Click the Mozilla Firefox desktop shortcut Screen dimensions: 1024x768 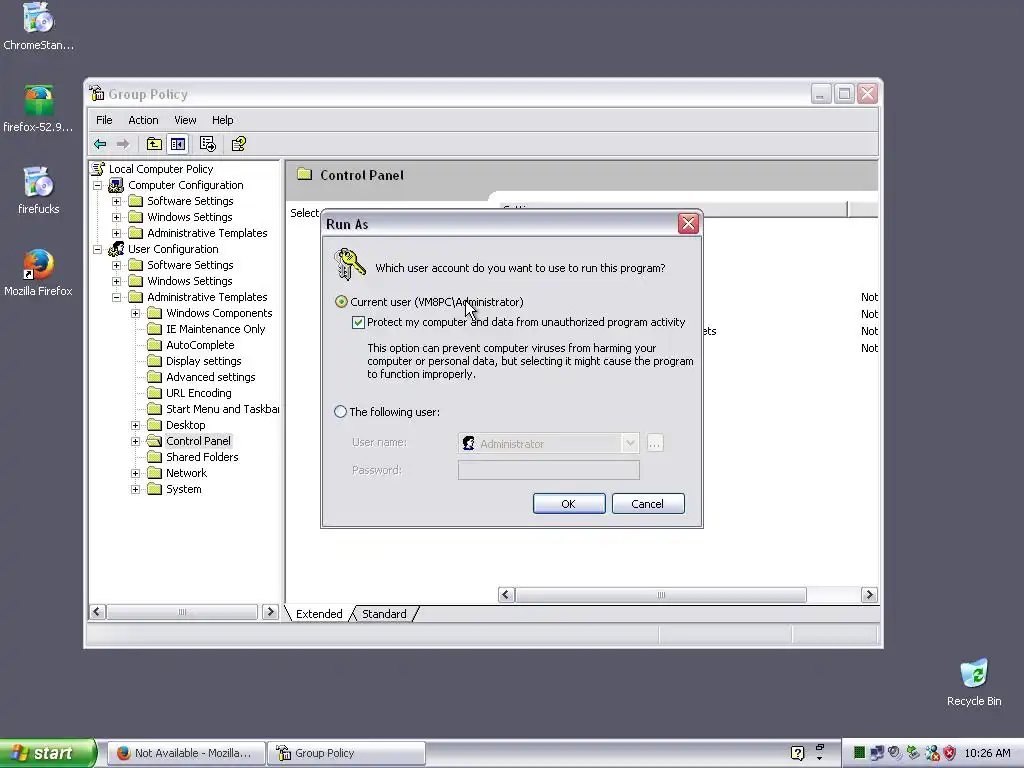coord(39,264)
